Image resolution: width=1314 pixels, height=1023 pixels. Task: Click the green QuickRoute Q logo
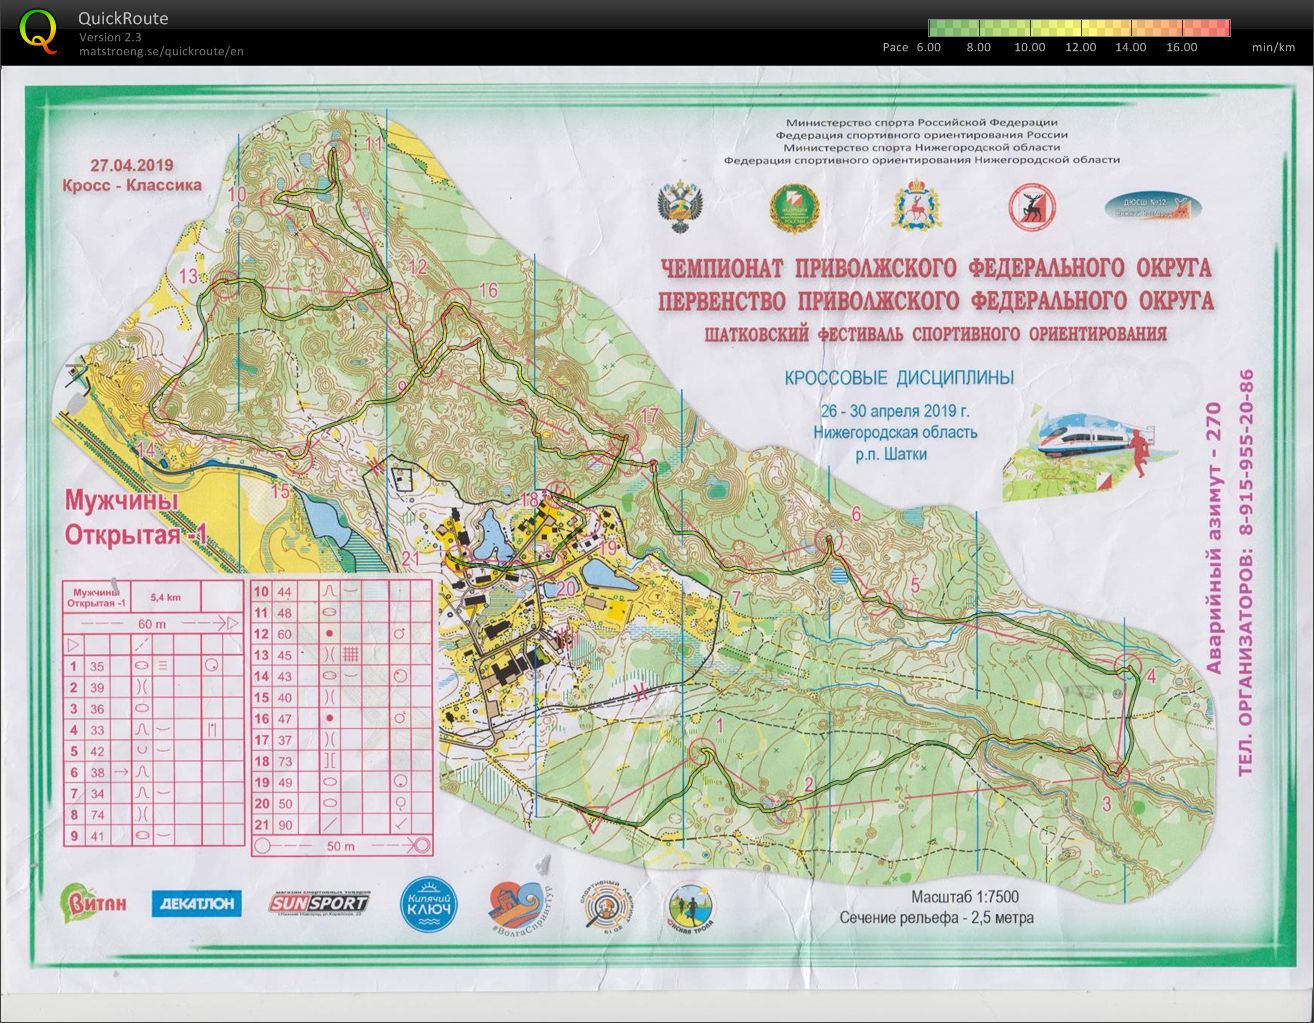tap(38, 29)
